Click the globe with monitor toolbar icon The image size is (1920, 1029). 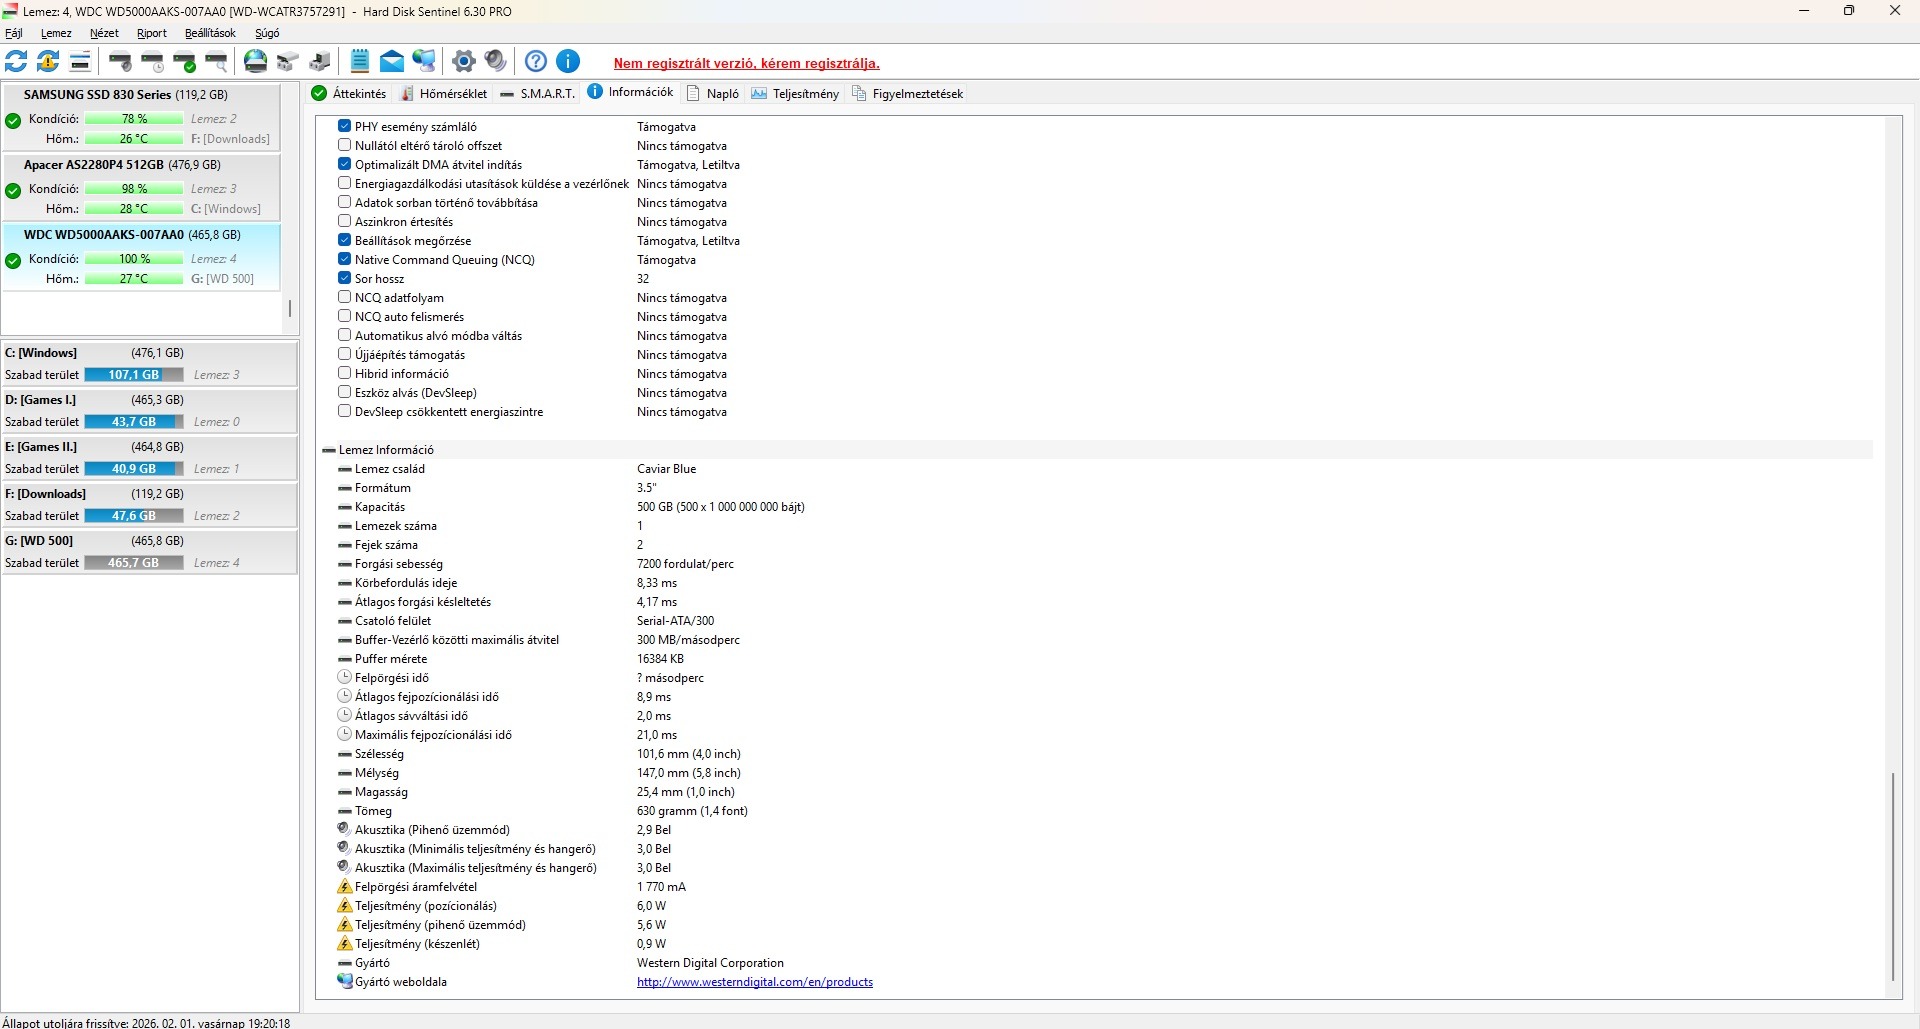[x=424, y=62]
